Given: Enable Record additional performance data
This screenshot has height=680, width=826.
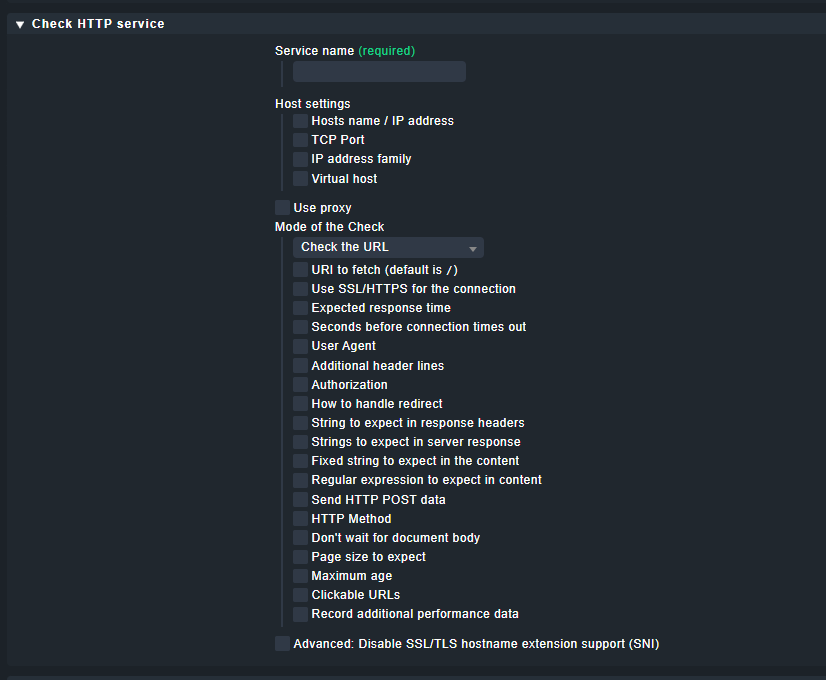Looking at the screenshot, I should pyautogui.click(x=300, y=614).
